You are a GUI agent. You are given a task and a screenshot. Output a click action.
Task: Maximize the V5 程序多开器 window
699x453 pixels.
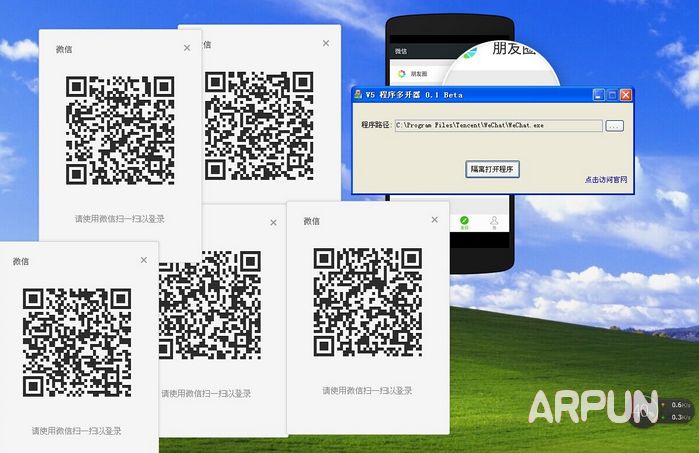[x=613, y=95]
